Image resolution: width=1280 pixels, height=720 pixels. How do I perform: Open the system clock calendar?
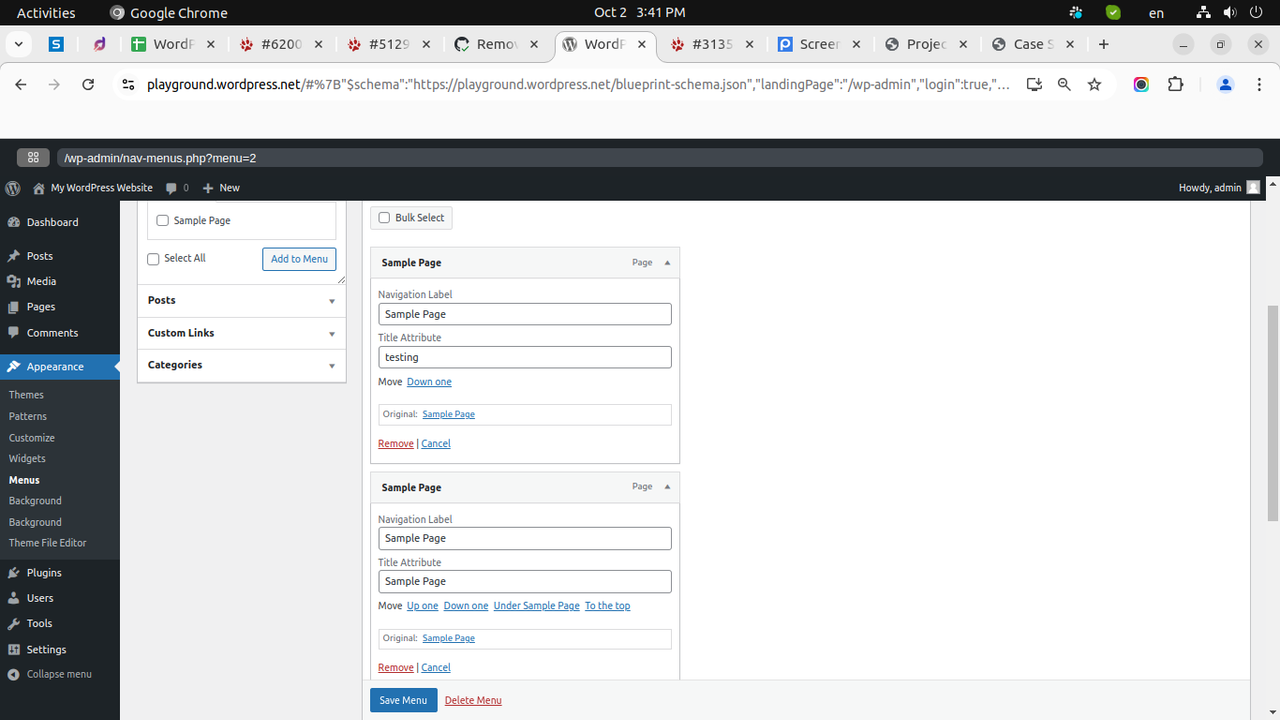coord(639,13)
